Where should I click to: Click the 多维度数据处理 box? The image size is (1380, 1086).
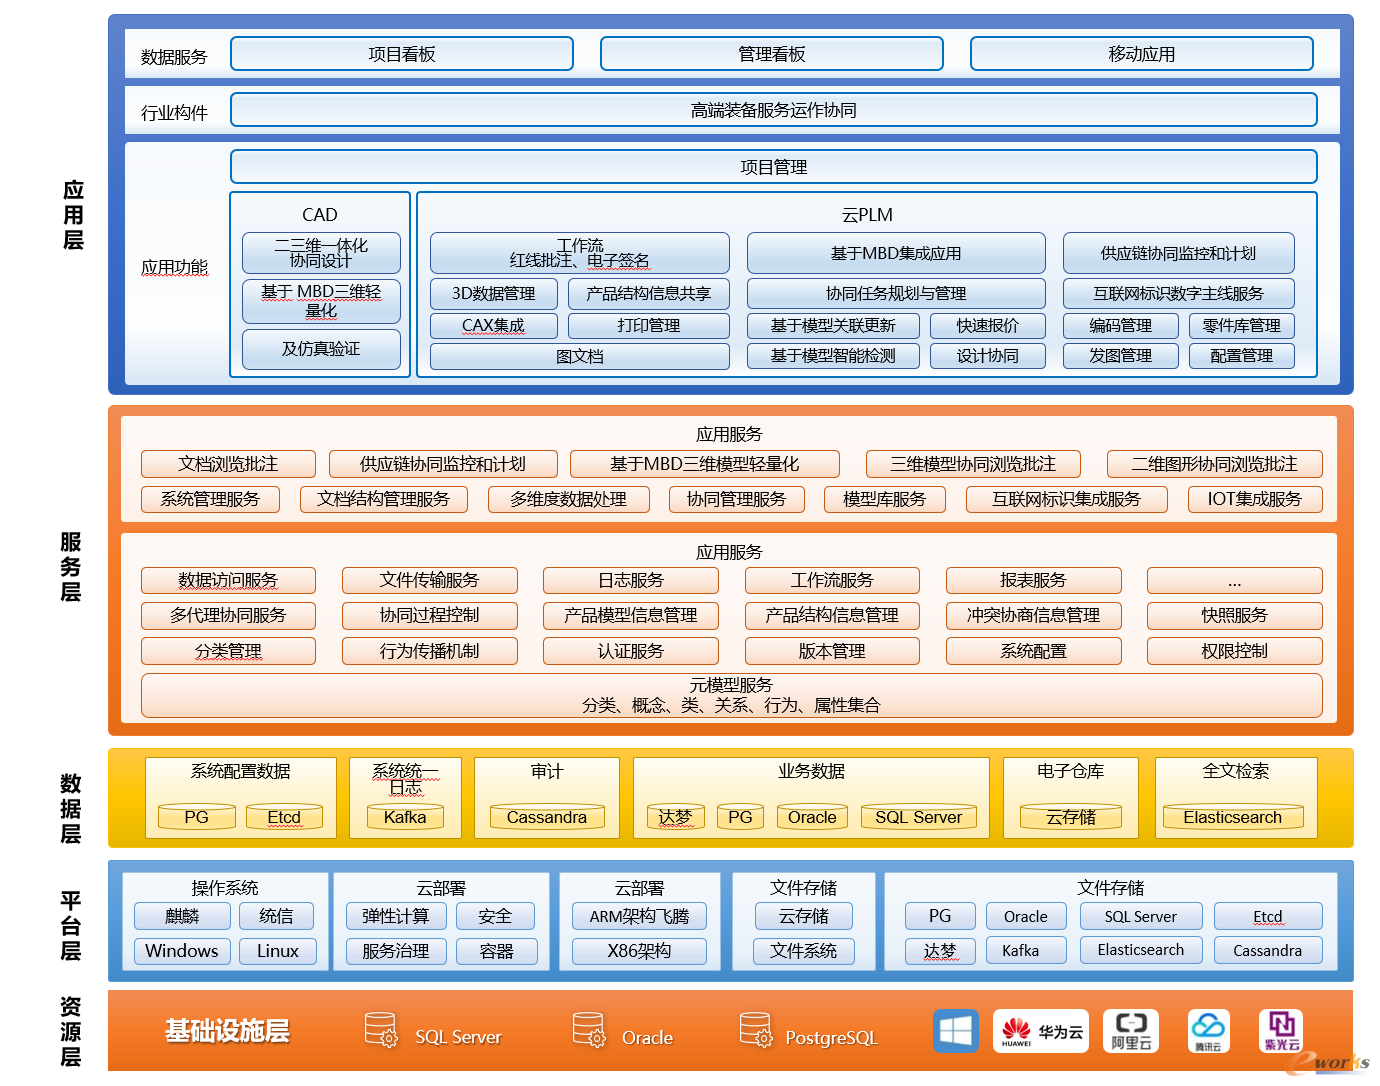[x=569, y=499]
